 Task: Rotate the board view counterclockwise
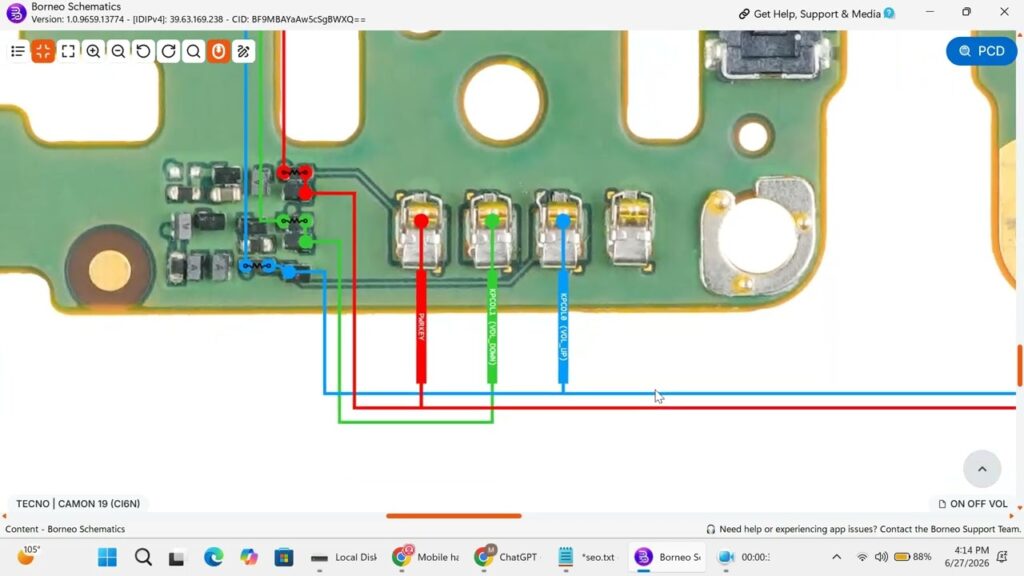tap(143, 51)
